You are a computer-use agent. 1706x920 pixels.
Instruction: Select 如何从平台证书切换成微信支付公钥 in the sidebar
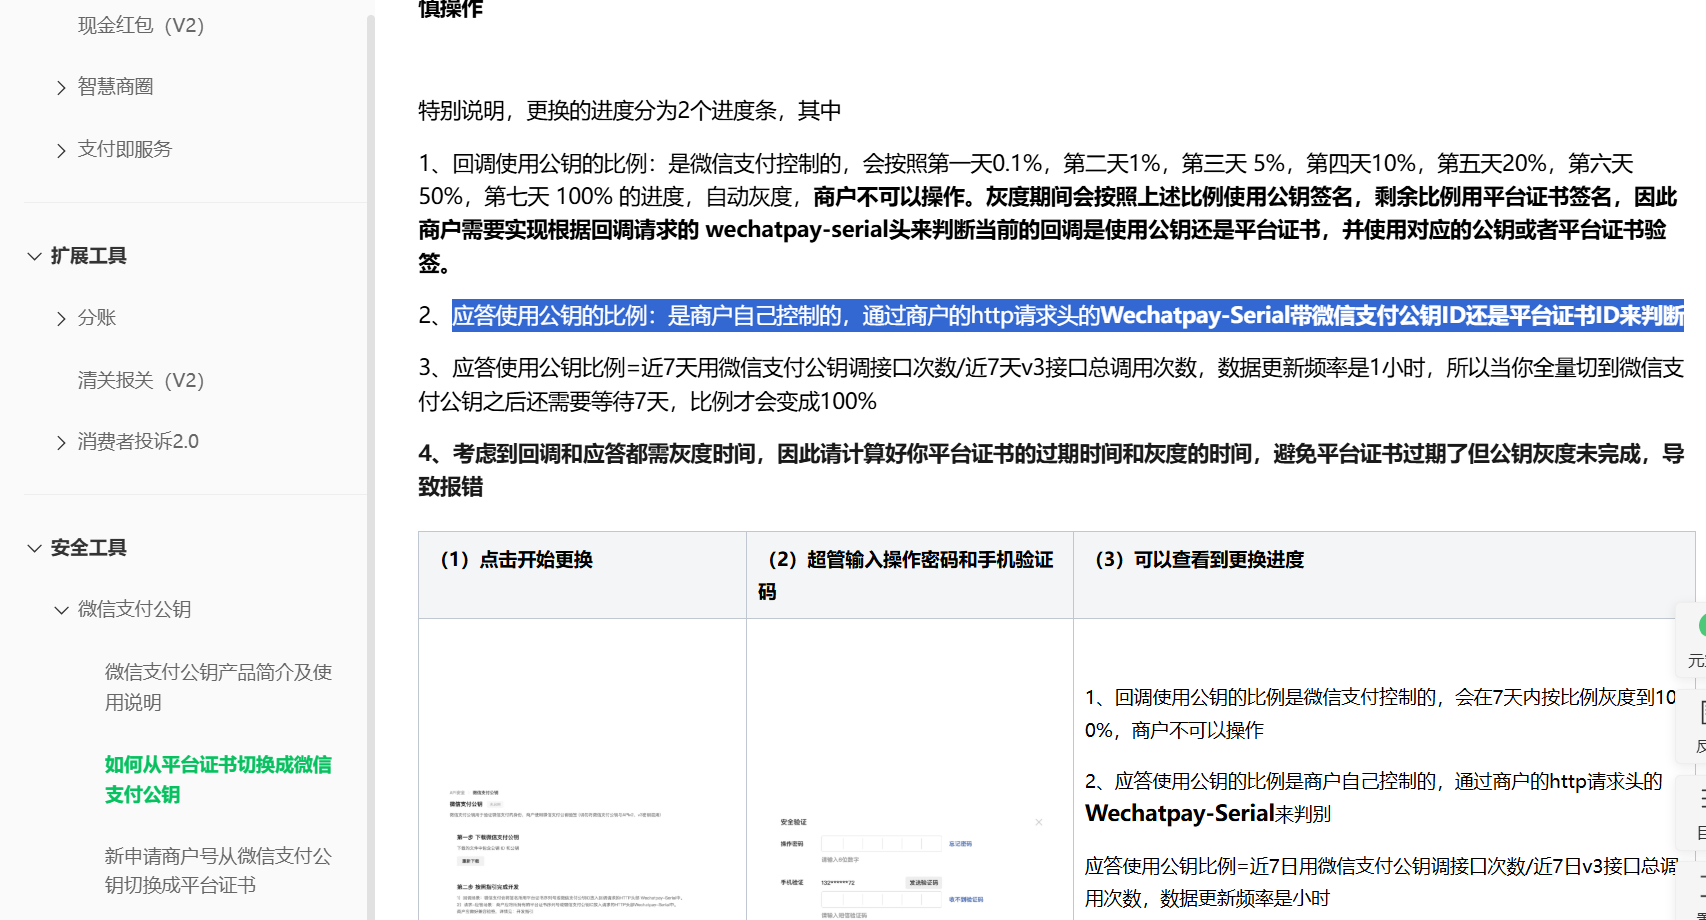click(218, 779)
